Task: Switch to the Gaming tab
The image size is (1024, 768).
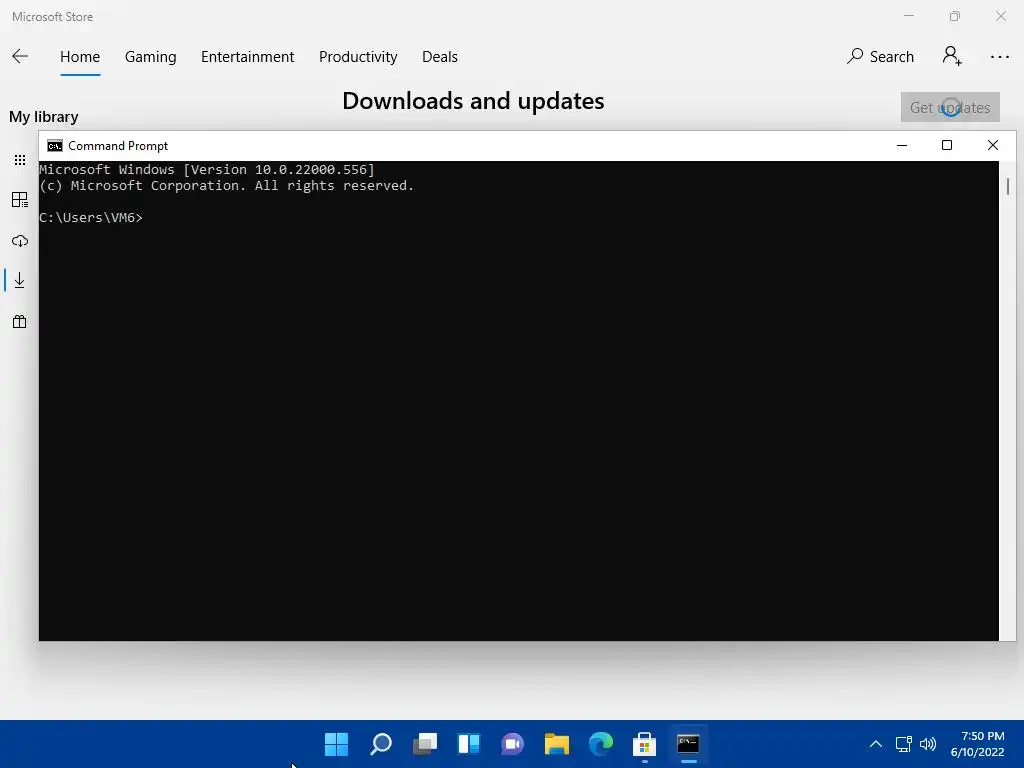Action: 150,57
